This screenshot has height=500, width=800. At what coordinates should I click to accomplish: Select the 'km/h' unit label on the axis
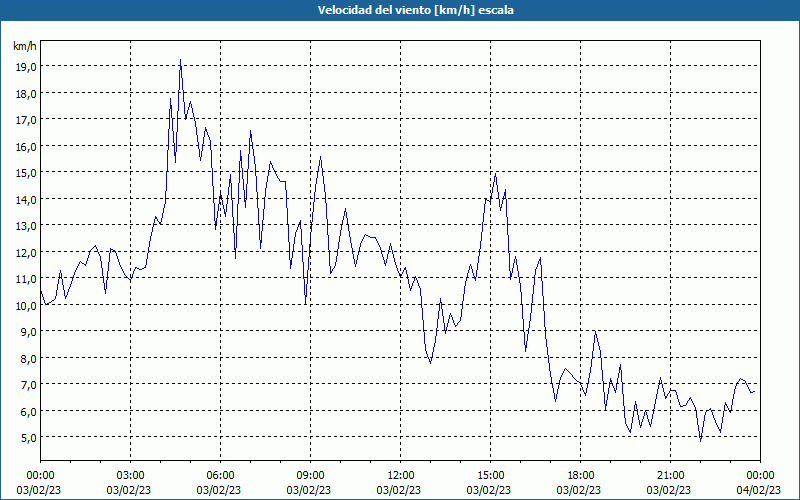(x=24, y=46)
